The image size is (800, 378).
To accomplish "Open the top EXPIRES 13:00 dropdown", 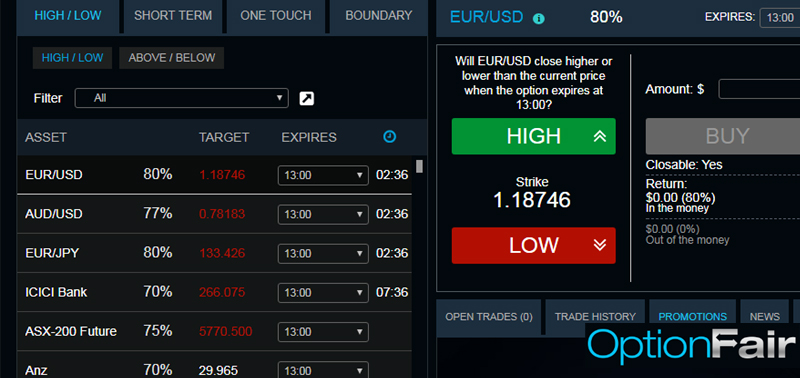I will point(780,18).
